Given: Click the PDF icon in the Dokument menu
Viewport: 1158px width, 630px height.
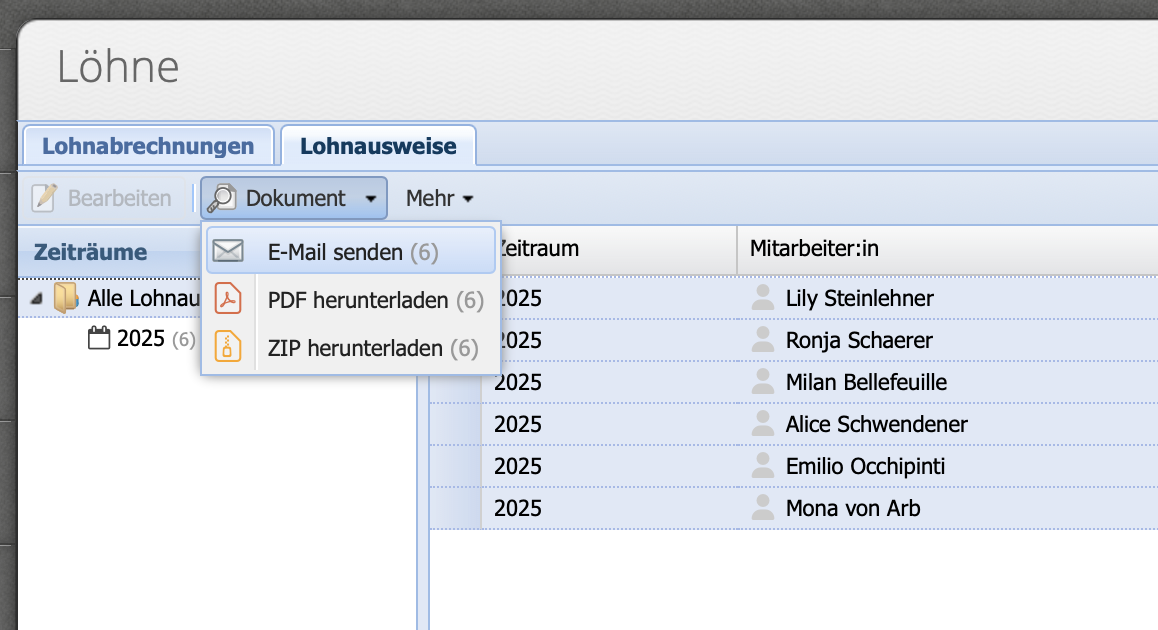Looking at the screenshot, I should coord(228,300).
